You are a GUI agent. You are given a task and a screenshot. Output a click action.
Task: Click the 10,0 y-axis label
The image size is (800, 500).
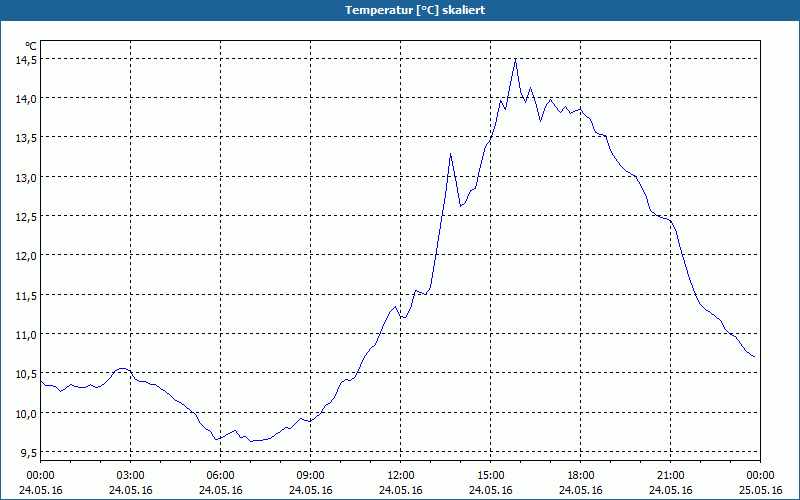[26, 413]
